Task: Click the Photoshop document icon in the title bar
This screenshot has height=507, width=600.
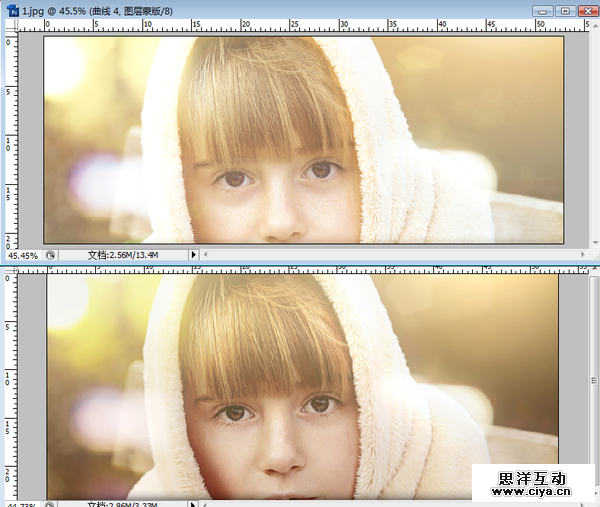Action: pos(13,10)
